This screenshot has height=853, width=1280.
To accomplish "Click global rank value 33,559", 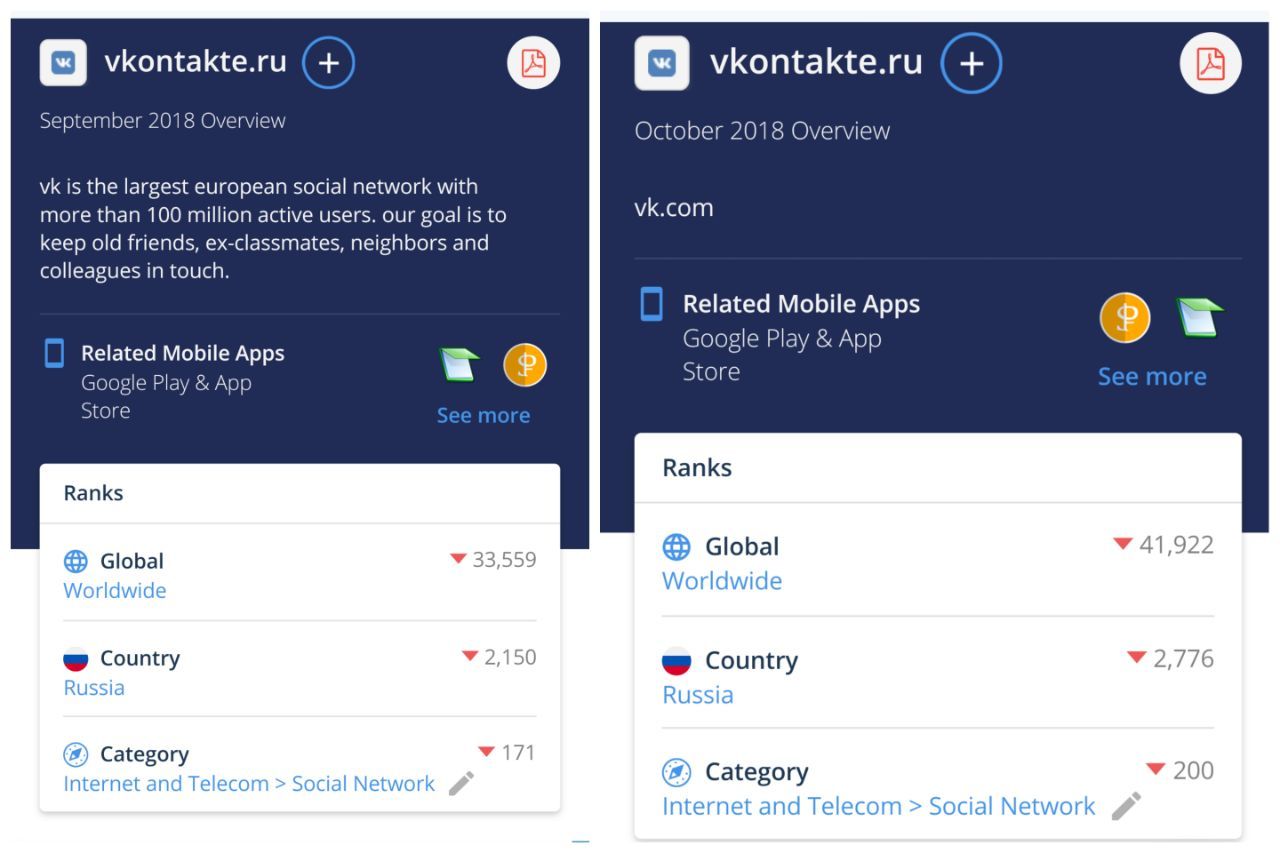I will point(505,560).
